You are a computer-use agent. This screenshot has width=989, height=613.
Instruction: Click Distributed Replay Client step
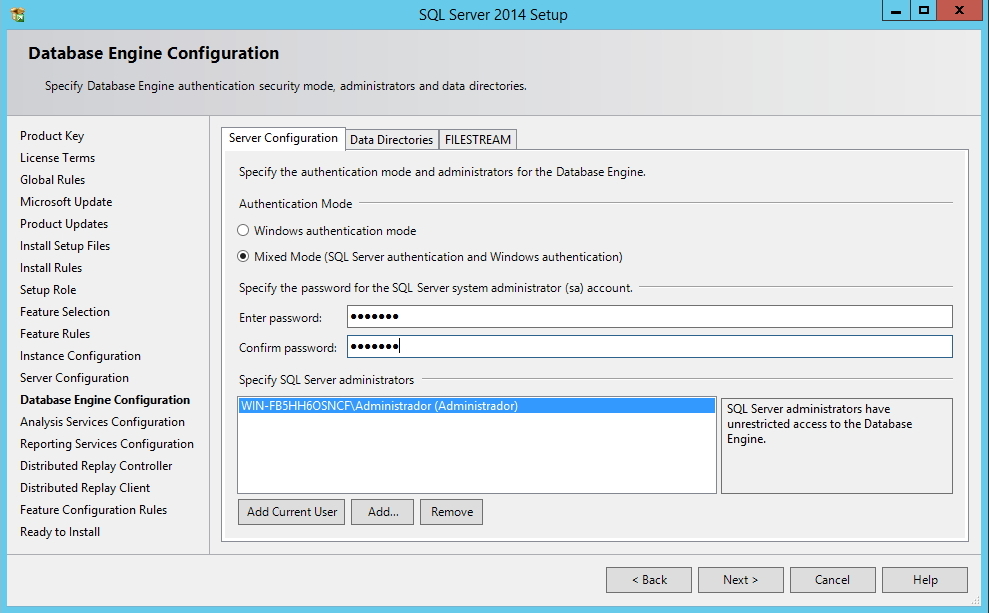click(x=85, y=488)
